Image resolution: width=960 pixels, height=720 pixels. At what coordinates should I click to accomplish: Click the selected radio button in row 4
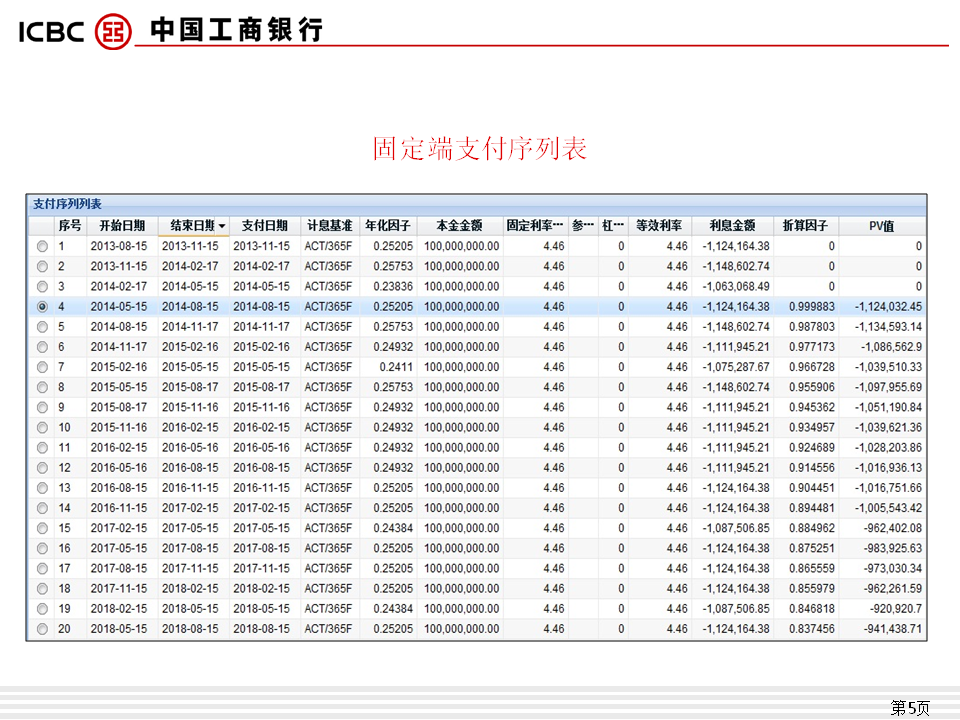[x=42, y=307]
